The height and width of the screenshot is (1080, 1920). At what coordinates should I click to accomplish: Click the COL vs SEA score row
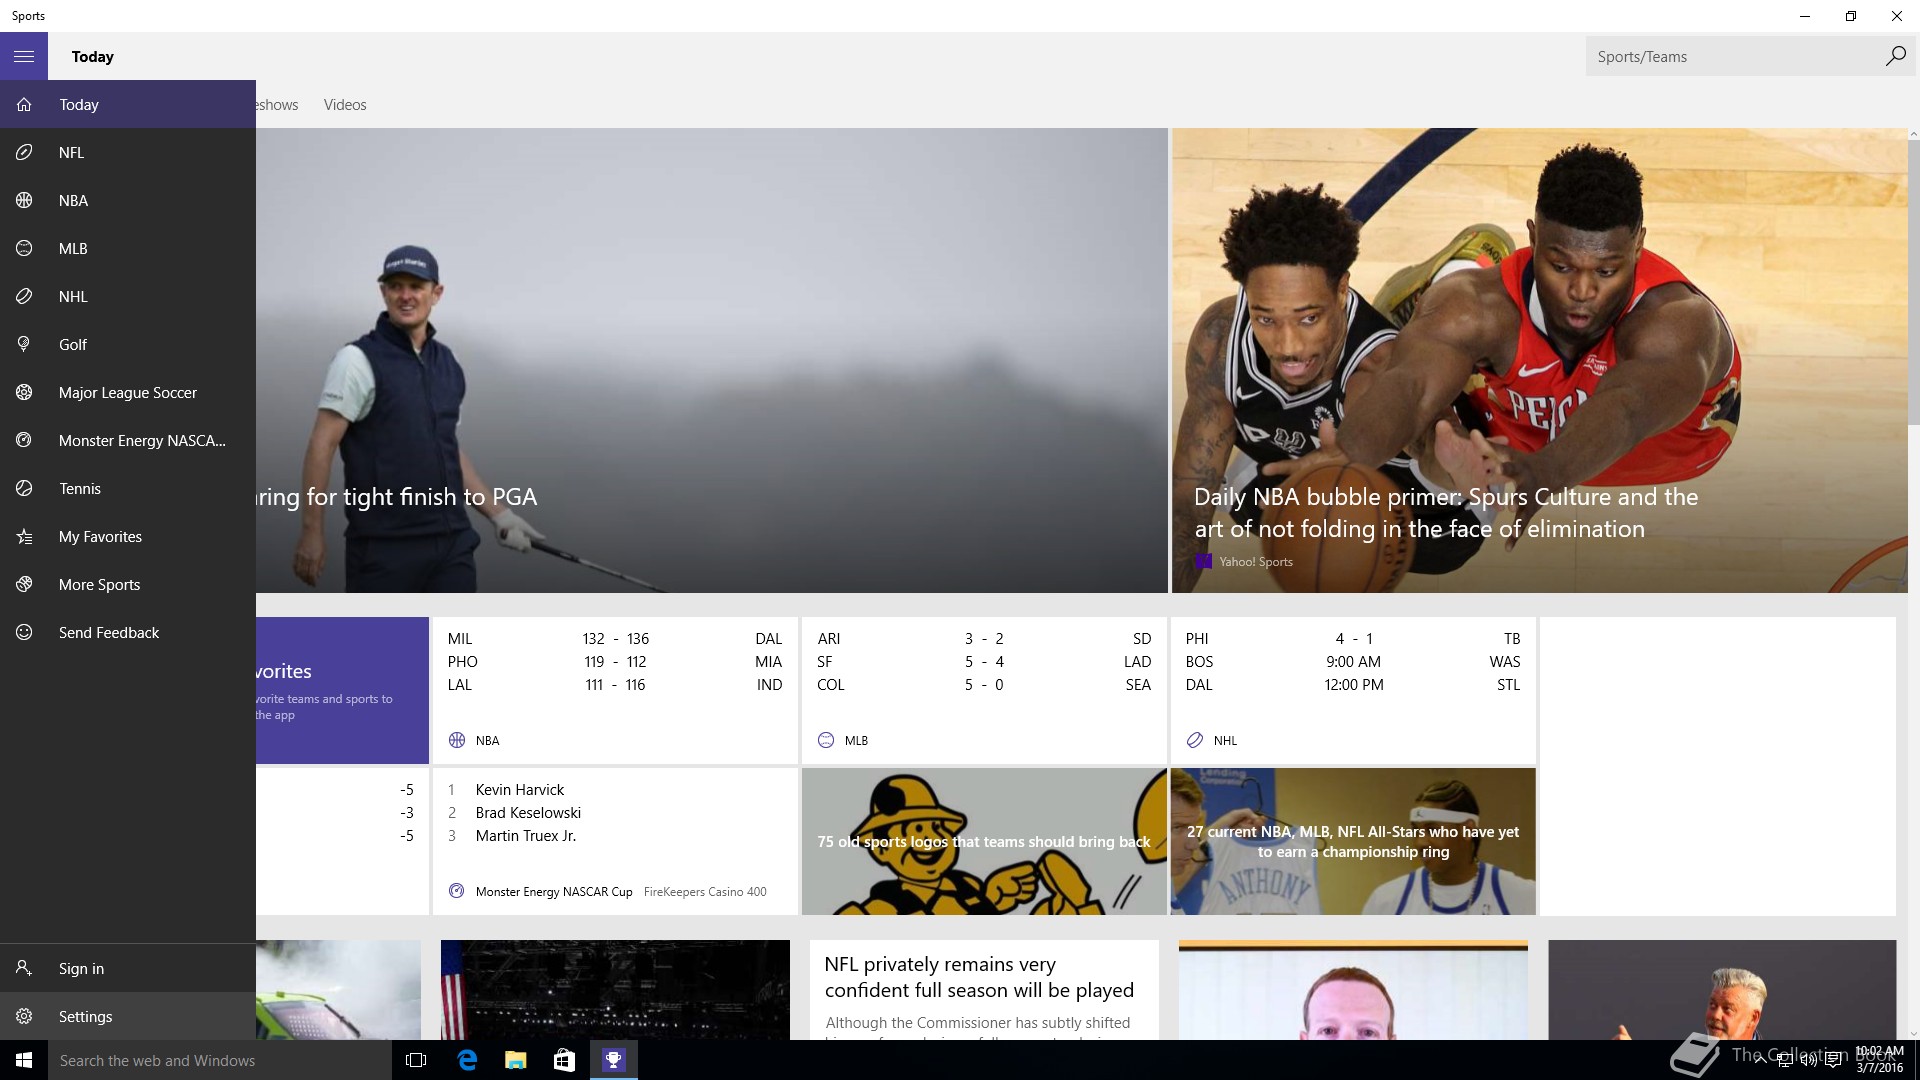(984, 685)
